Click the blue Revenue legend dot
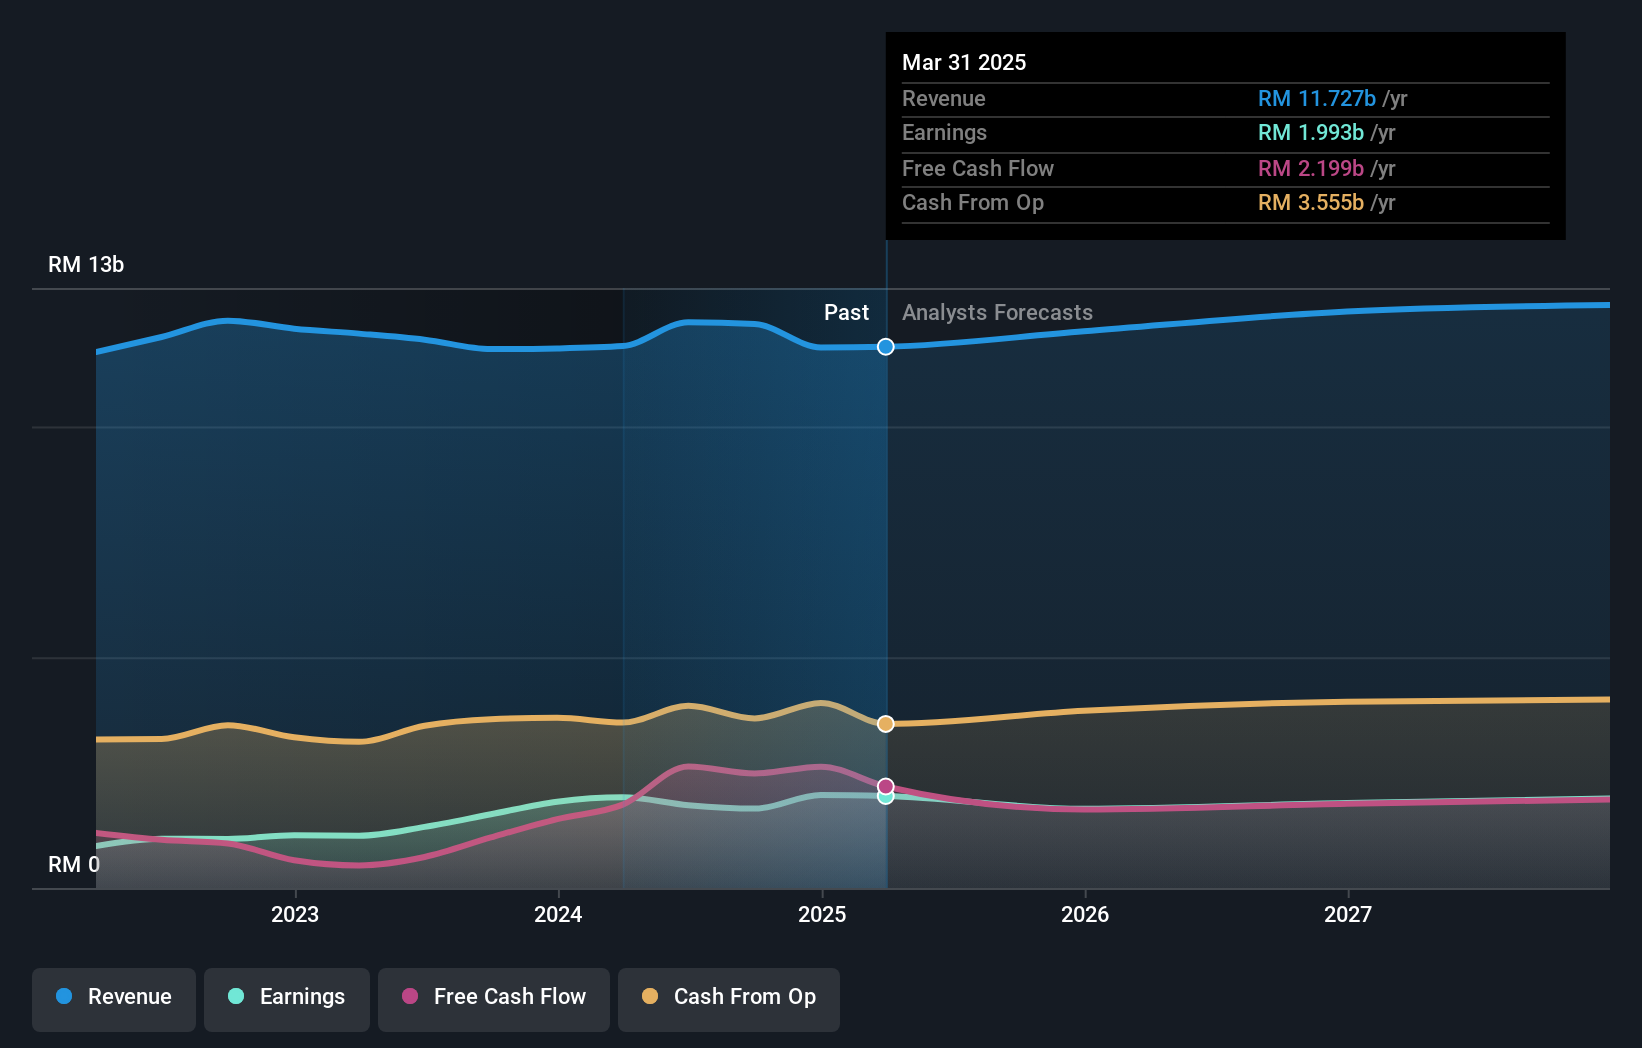This screenshot has width=1642, height=1048. pos(62,996)
